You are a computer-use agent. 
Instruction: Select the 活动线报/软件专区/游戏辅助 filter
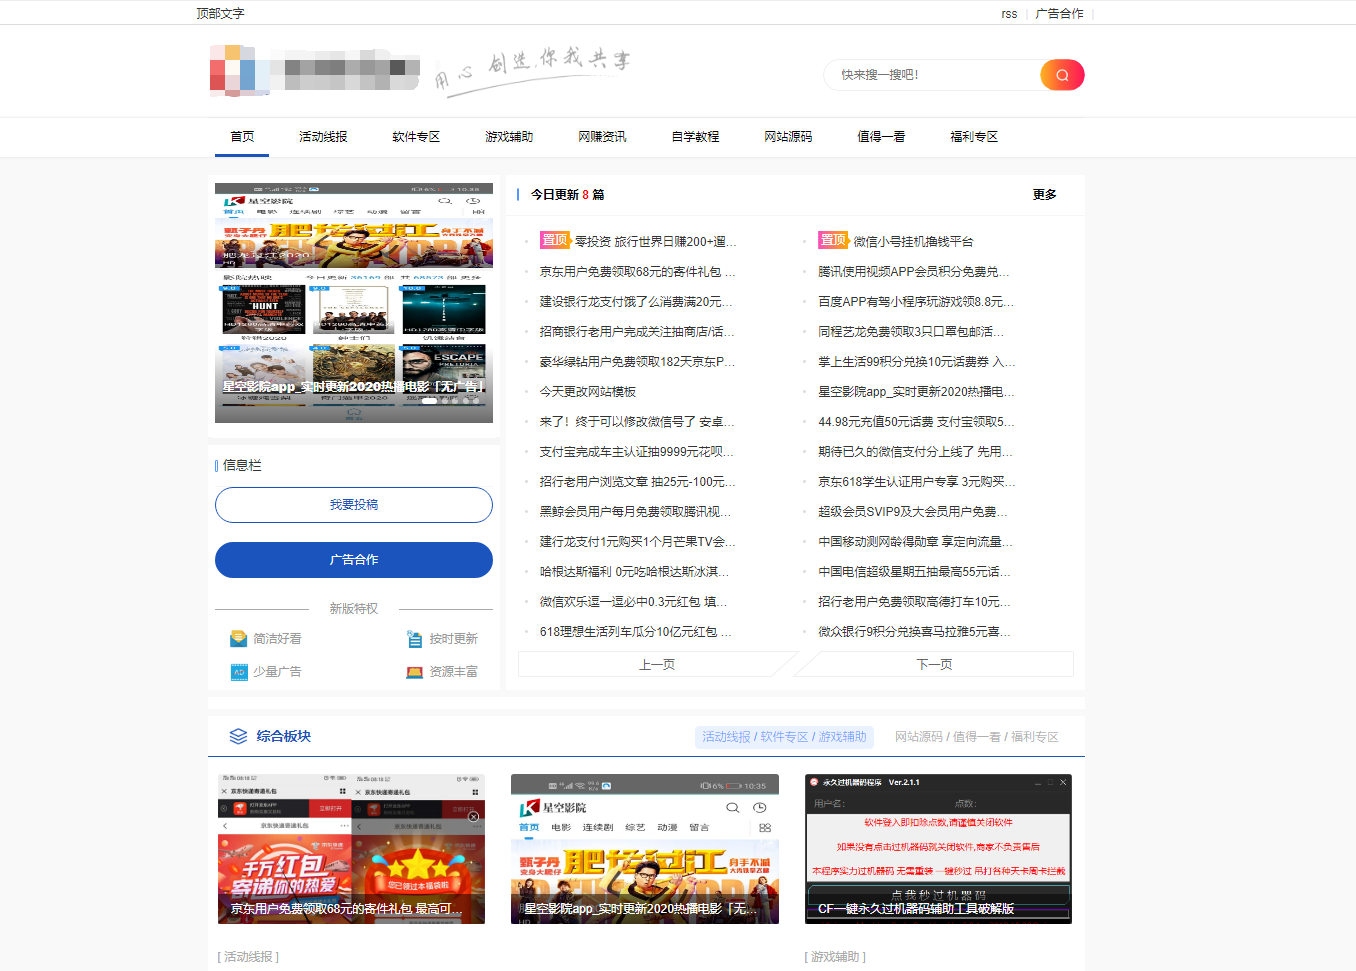click(x=785, y=736)
